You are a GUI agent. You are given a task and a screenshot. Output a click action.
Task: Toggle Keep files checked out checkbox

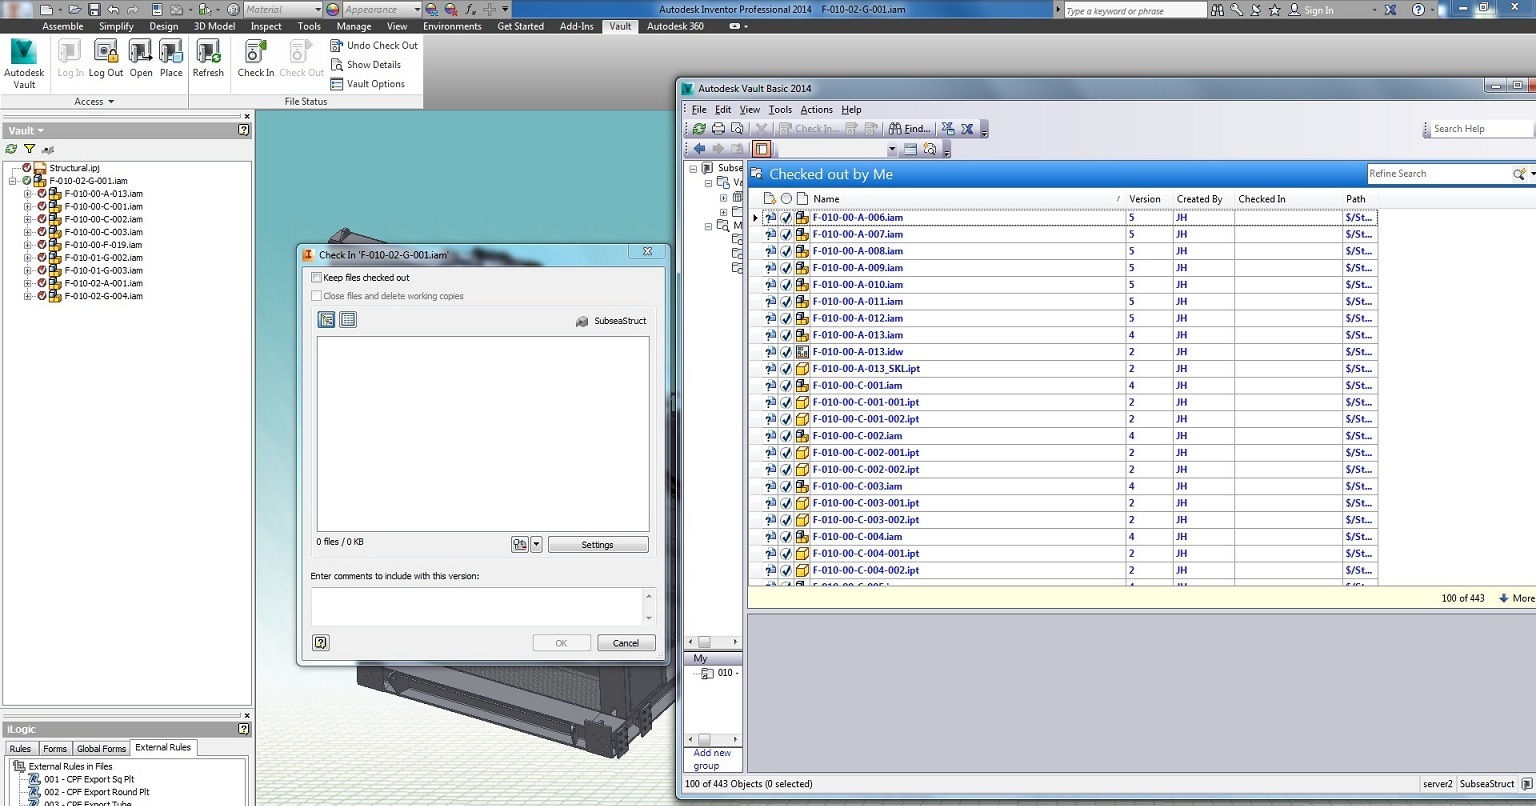pyautogui.click(x=317, y=278)
